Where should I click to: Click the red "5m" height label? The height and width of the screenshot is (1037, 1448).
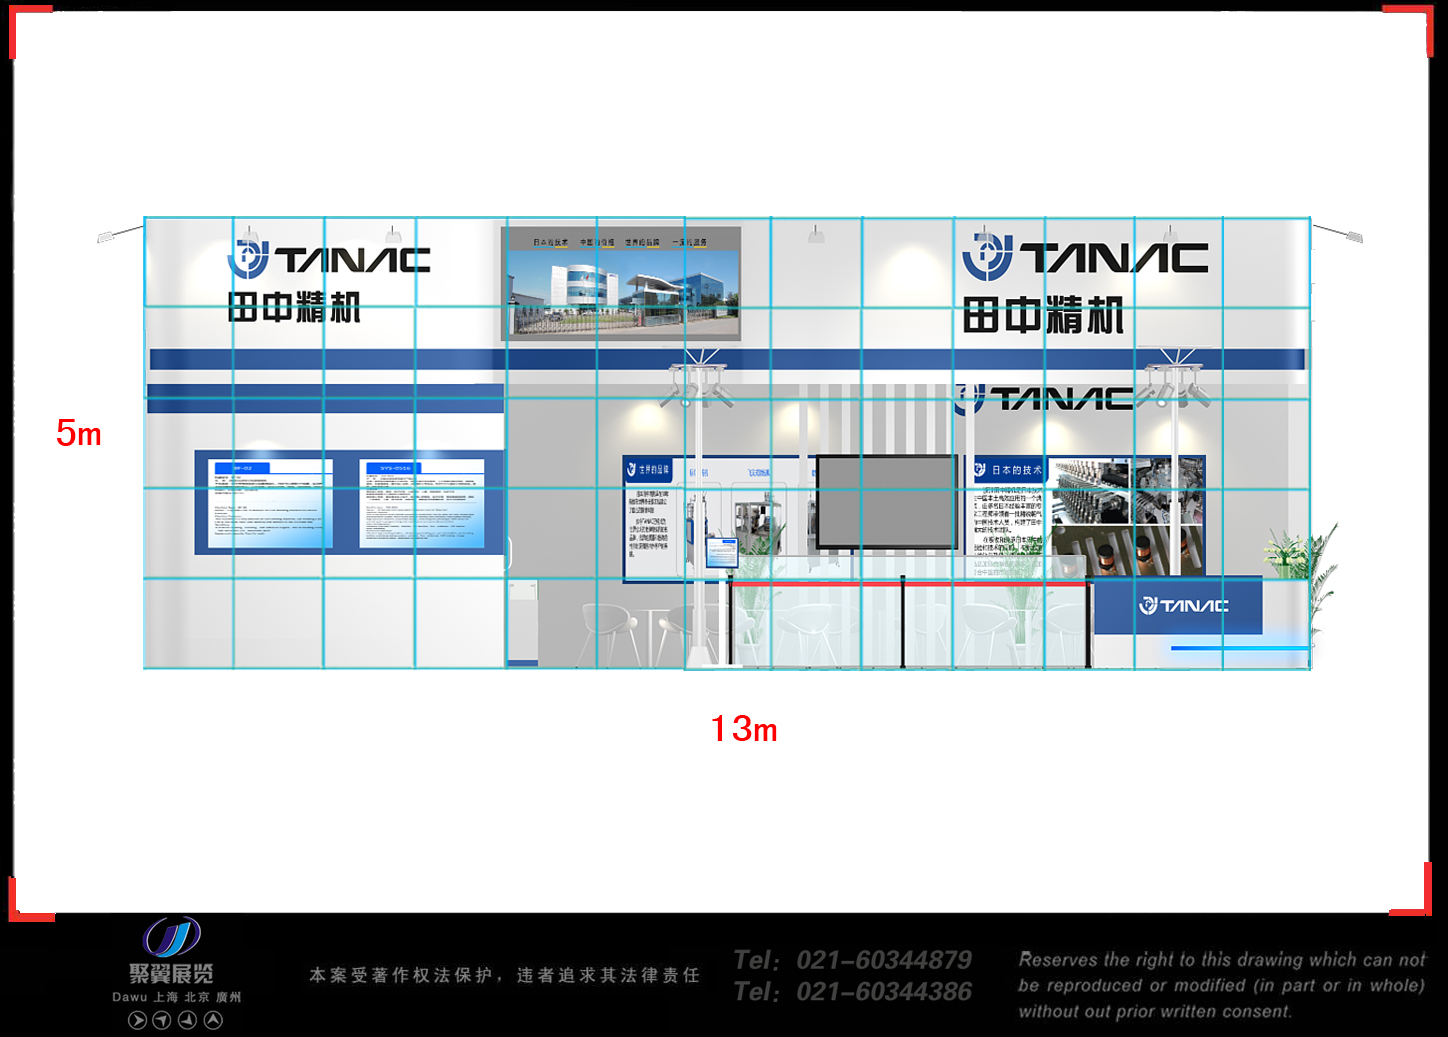coord(79,433)
